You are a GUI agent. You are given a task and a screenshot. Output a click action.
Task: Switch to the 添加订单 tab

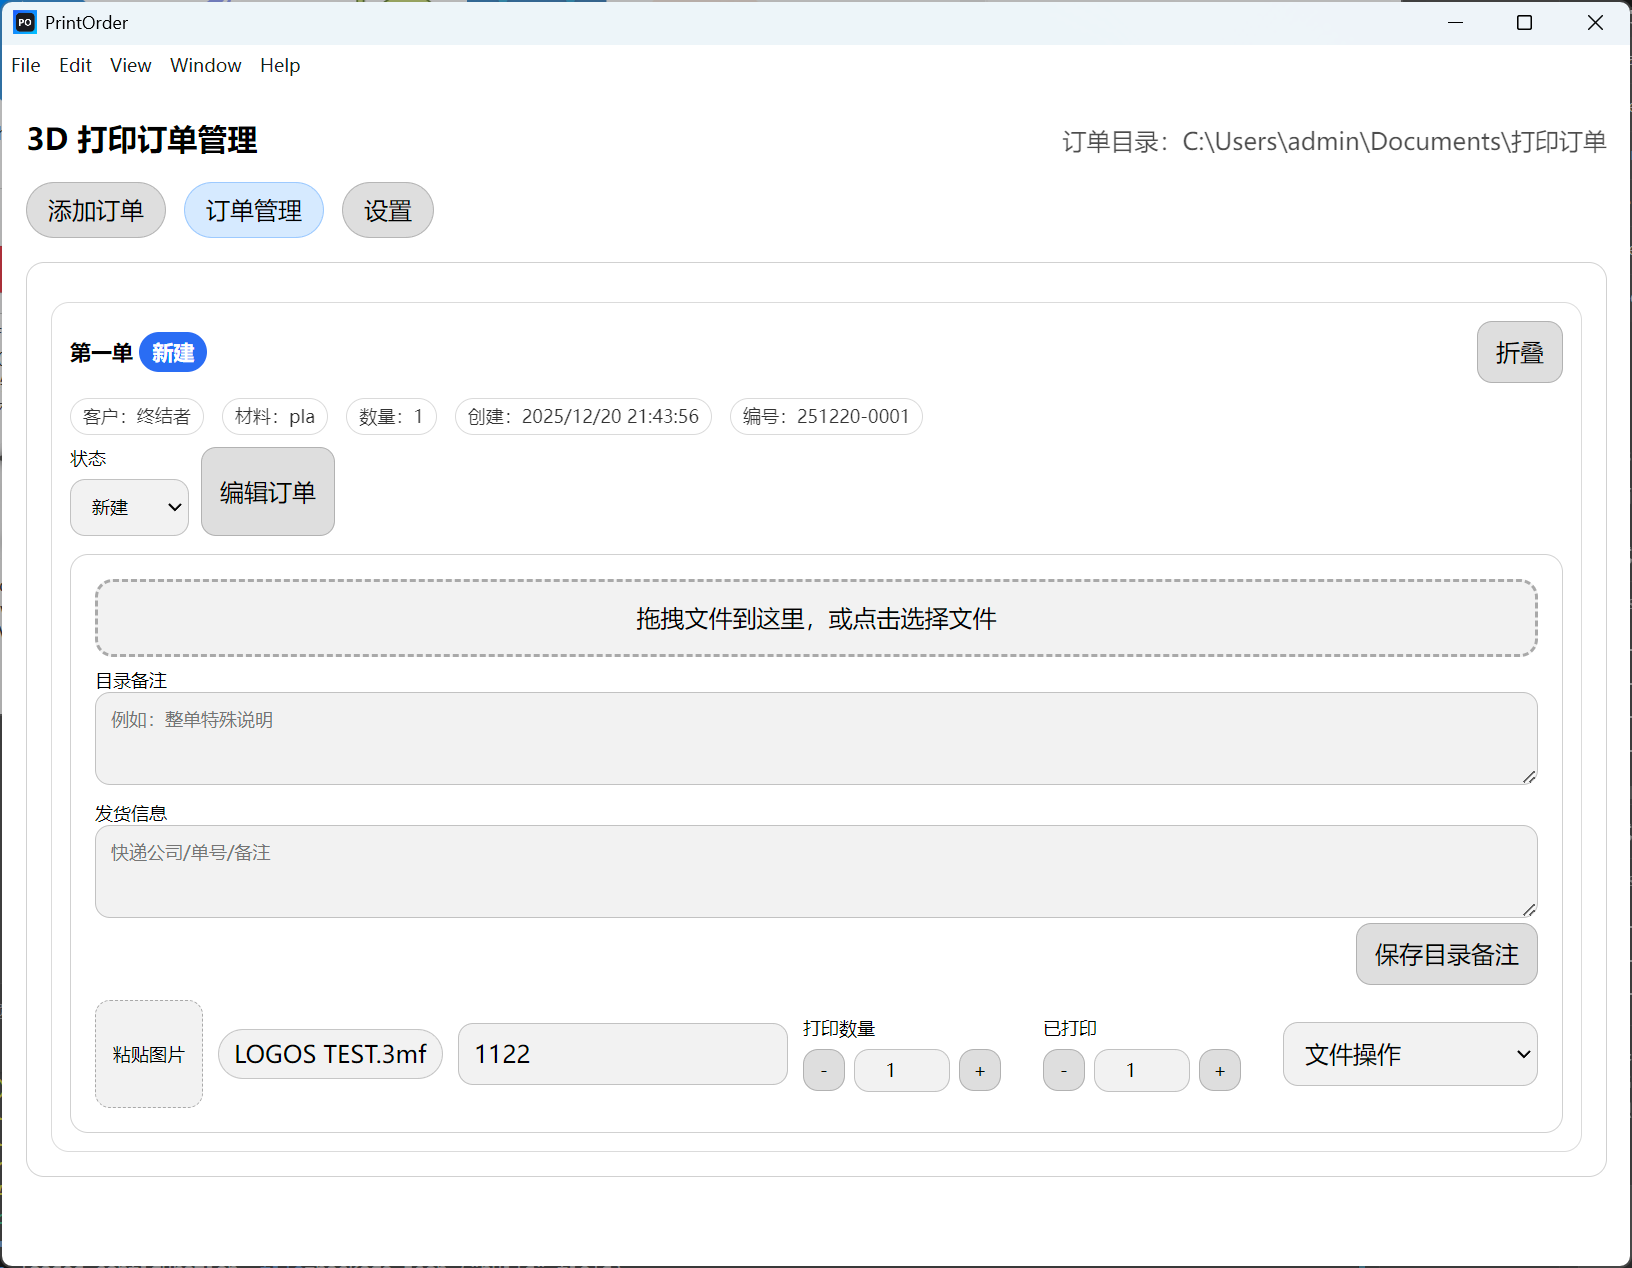tap(96, 210)
